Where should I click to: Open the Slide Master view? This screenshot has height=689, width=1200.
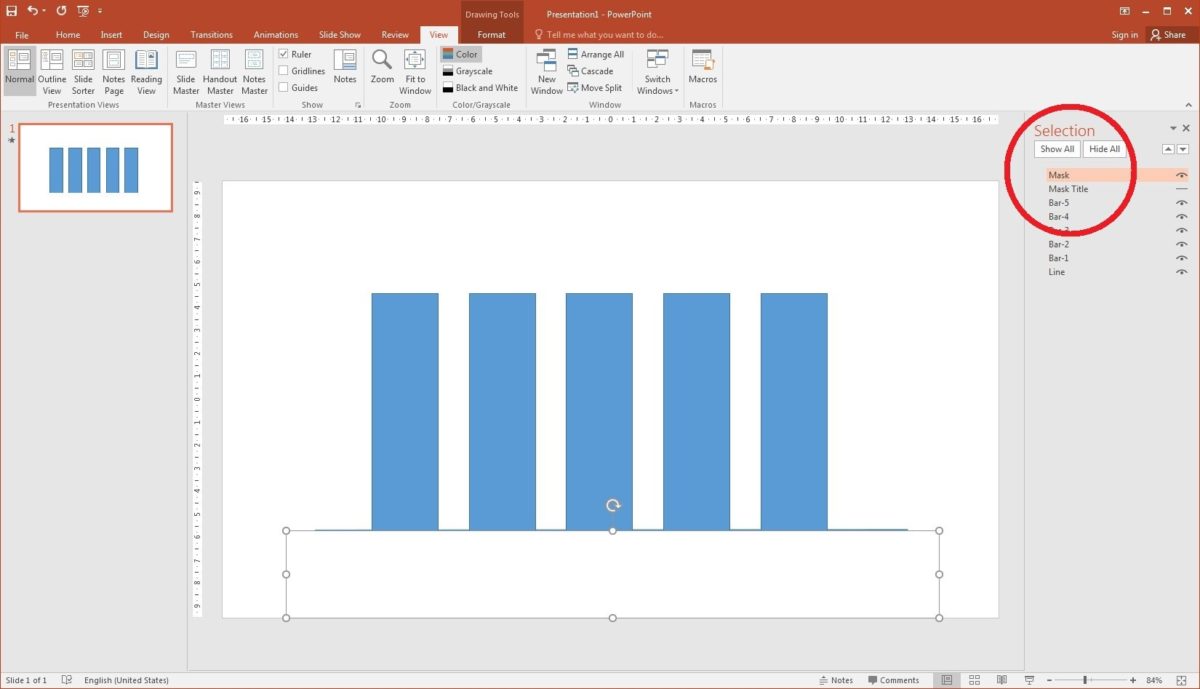185,70
